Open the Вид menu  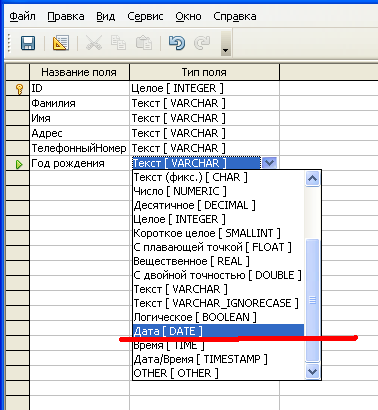tap(106, 16)
